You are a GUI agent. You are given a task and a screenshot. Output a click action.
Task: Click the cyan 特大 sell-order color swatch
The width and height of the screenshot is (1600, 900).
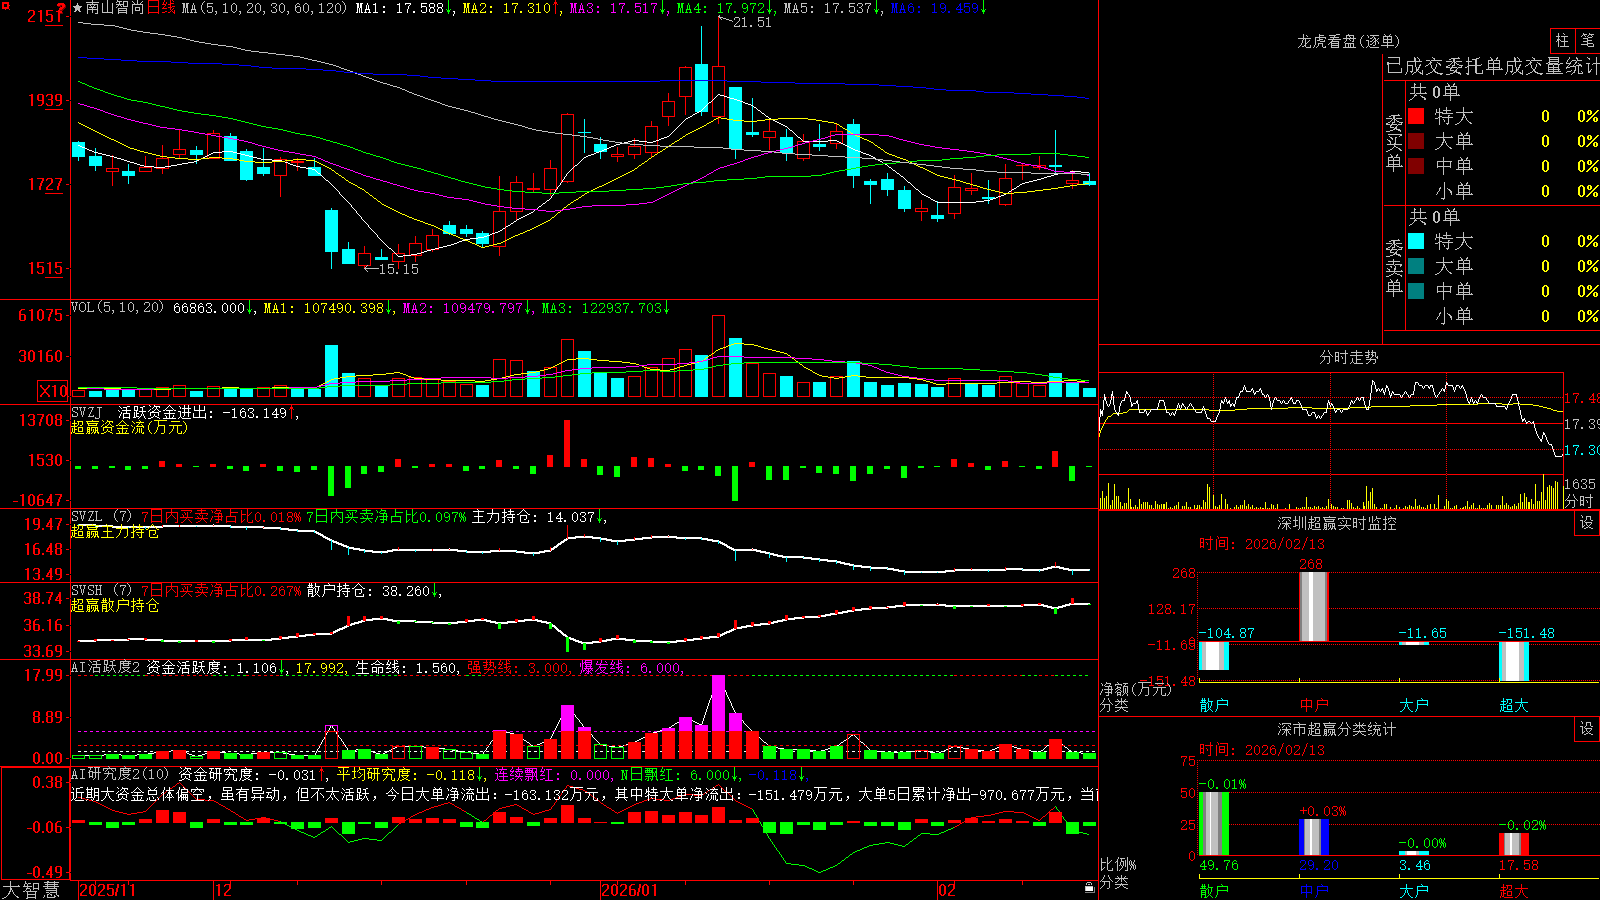pos(1416,241)
